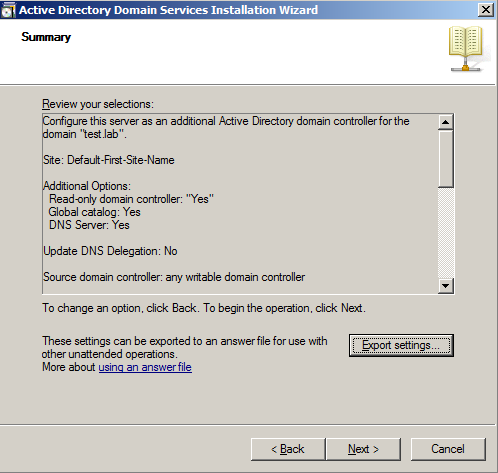
Task: Click the scroll up arrow in summary box
Action: (x=446, y=122)
